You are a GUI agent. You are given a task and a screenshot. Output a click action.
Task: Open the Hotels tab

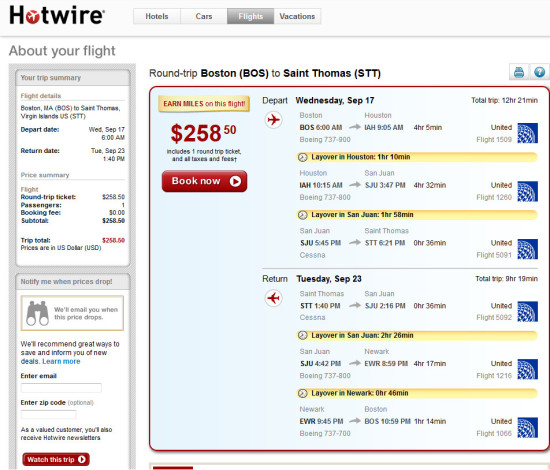[157, 16]
